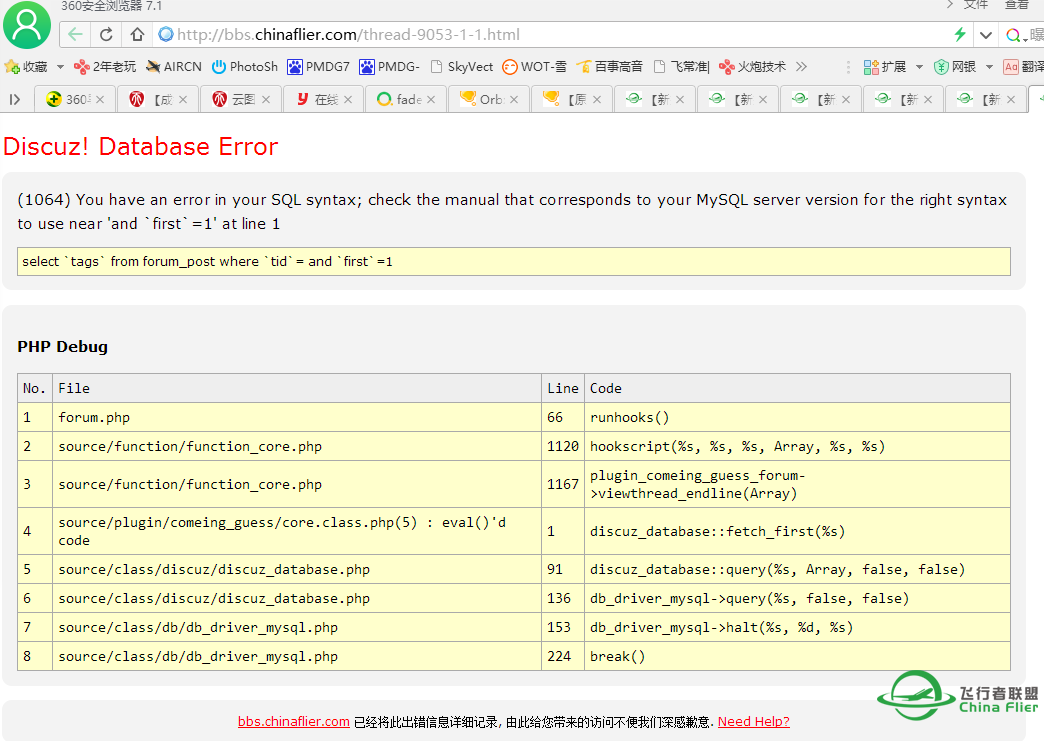
Task: Click the runhooks() code cell
Action: (798, 417)
